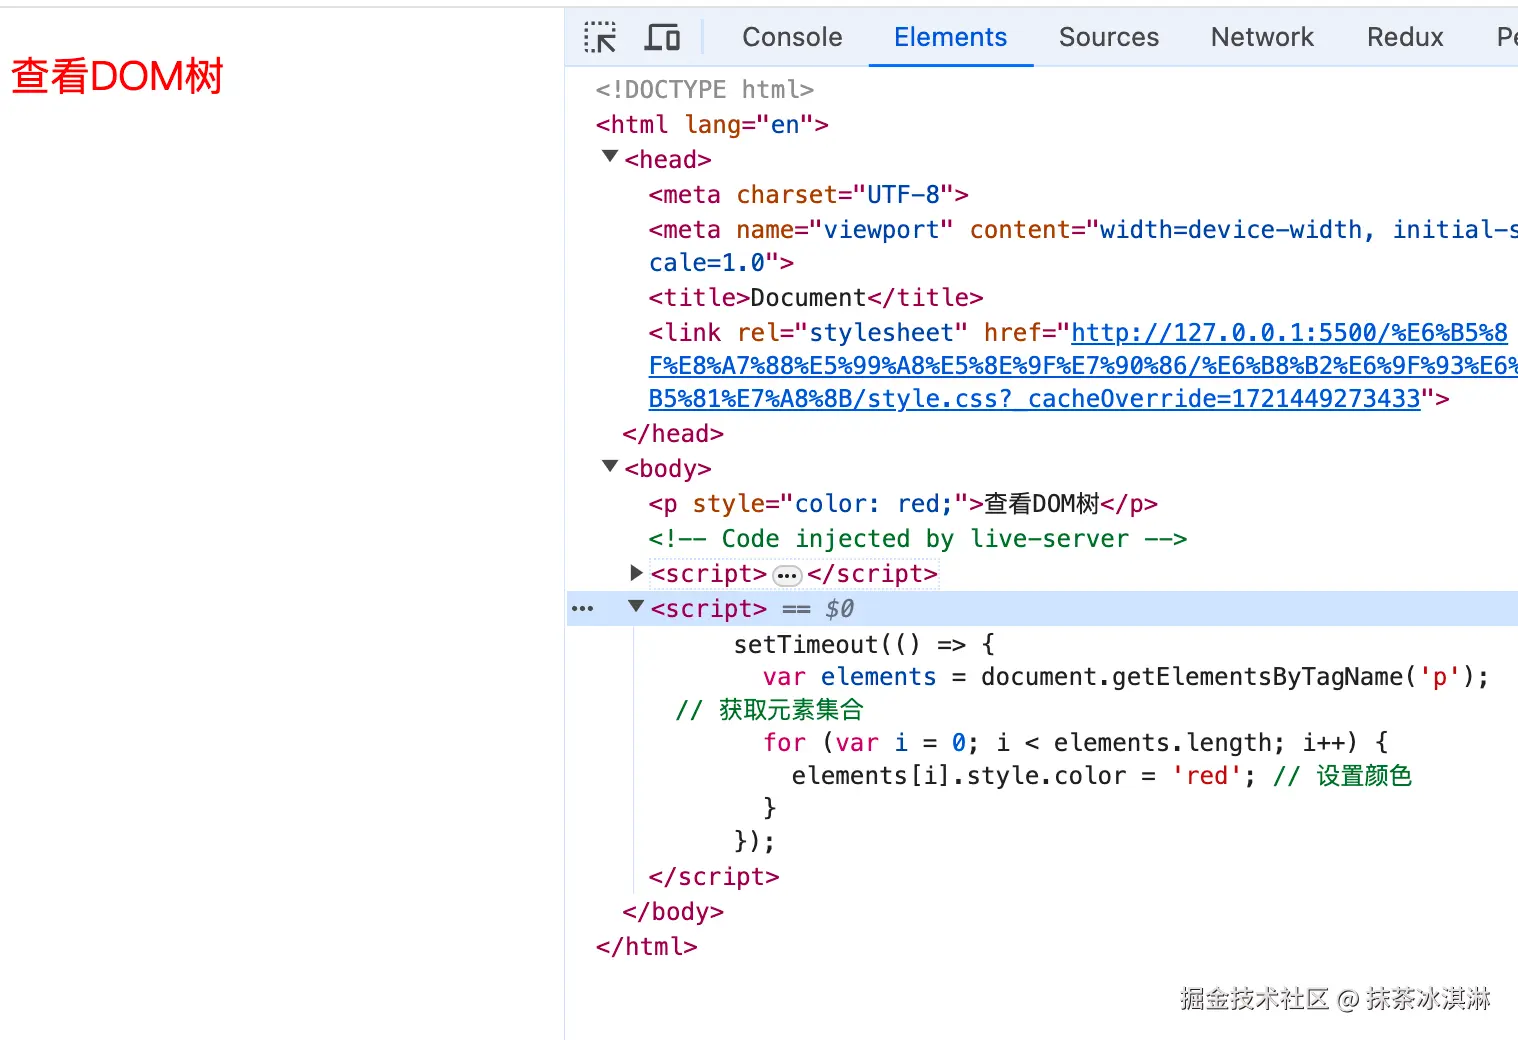Select the meta viewport node
This screenshot has height=1040, width=1518.
click(1083, 246)
